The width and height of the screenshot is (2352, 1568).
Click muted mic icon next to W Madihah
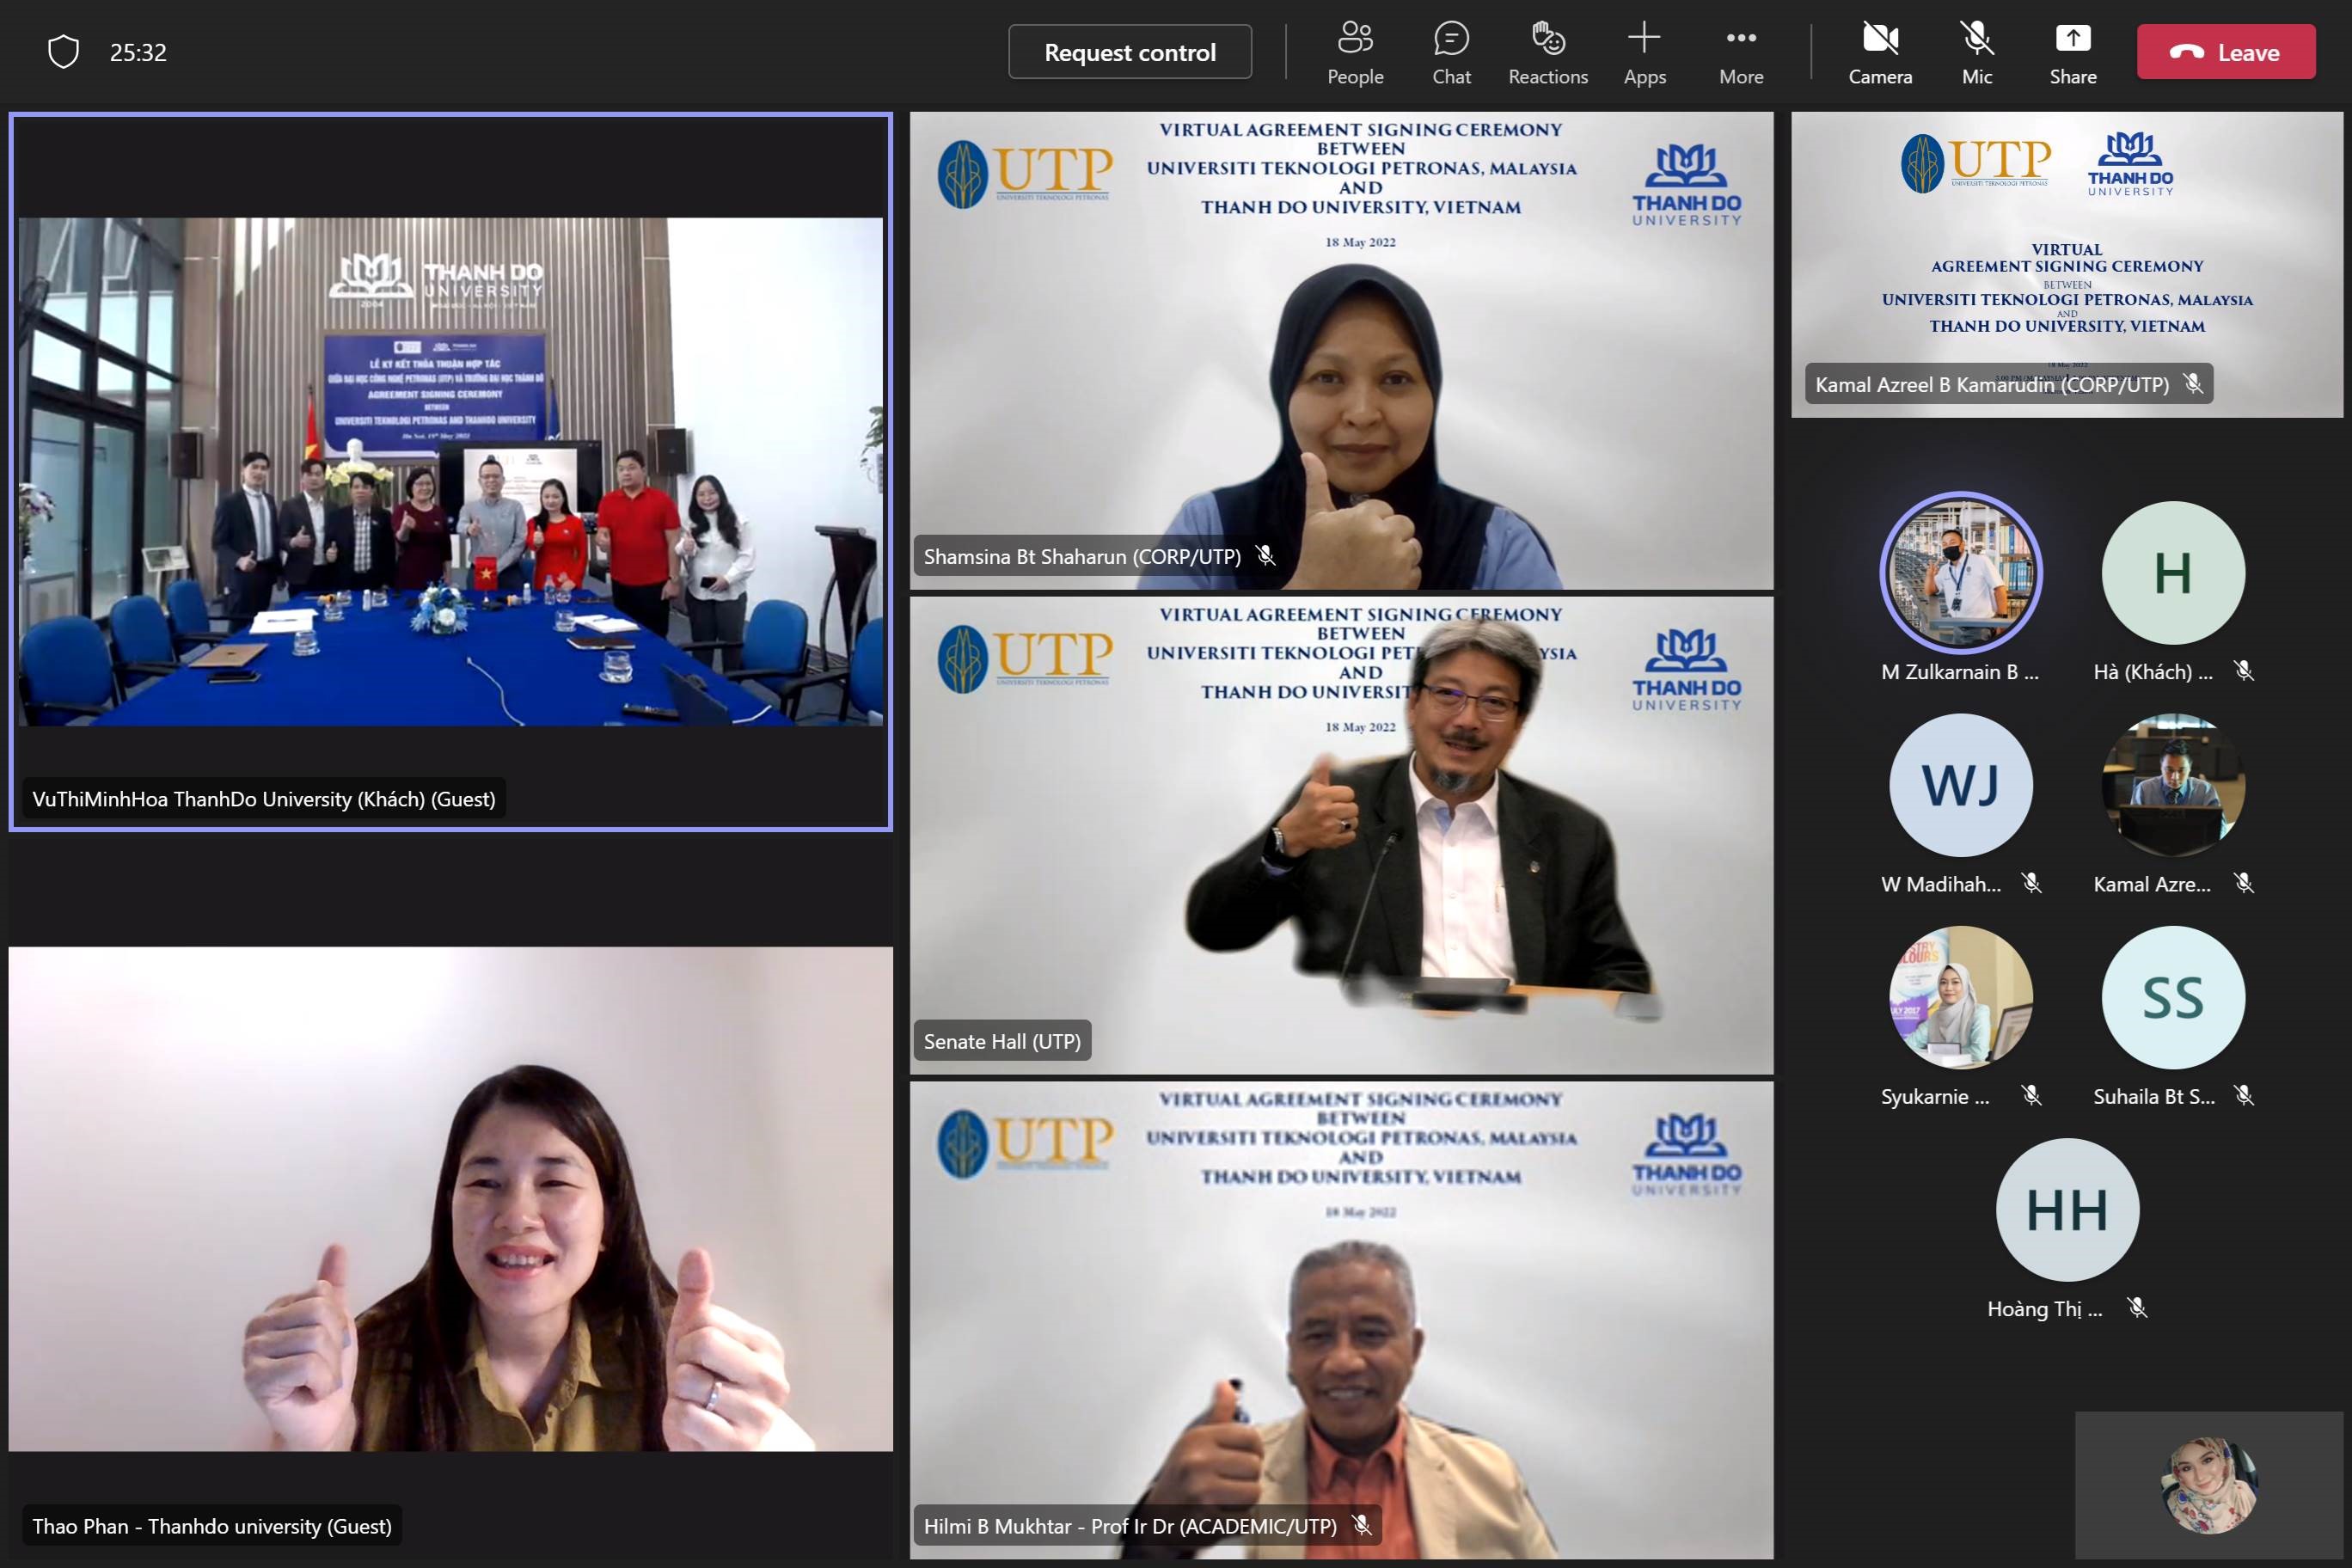[x=2031, y=883]
